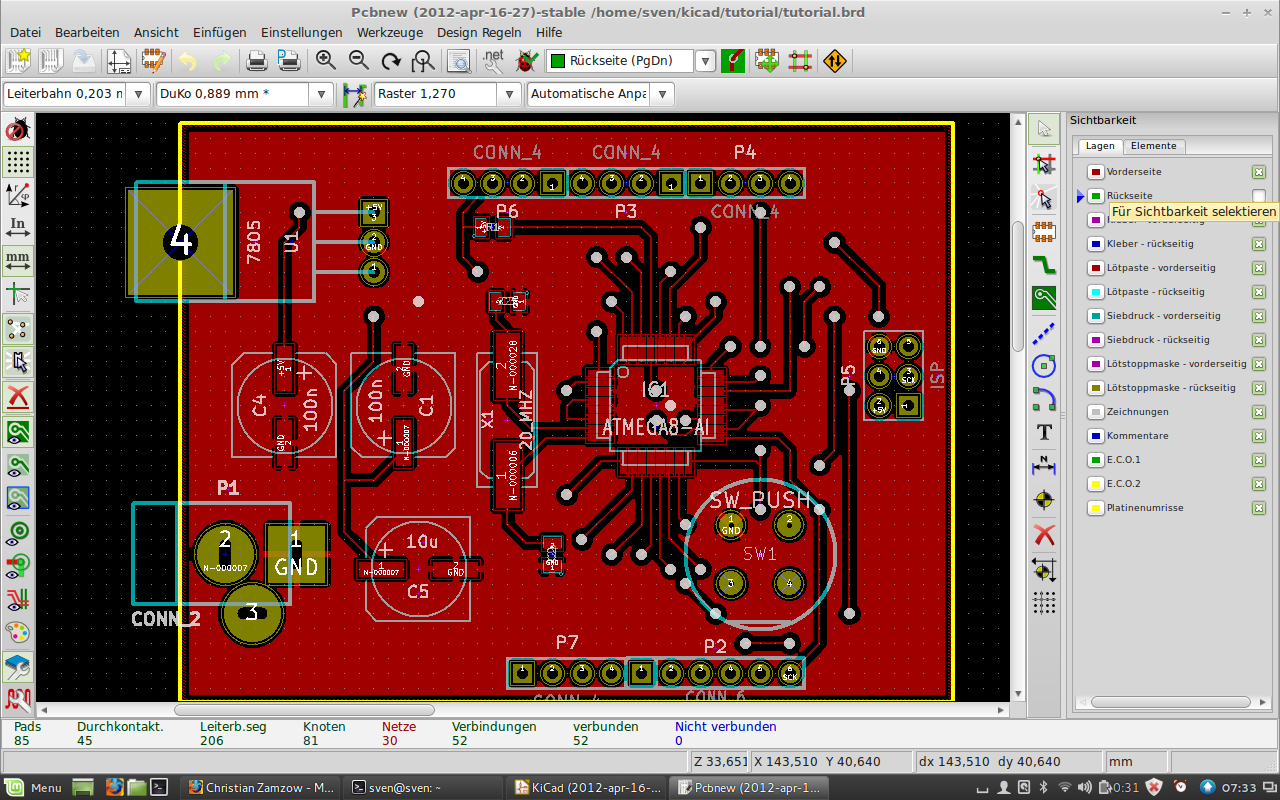Select the draw graphic line tool
The height and width of the screenshot is (800, 1280).
[1044, 332]
